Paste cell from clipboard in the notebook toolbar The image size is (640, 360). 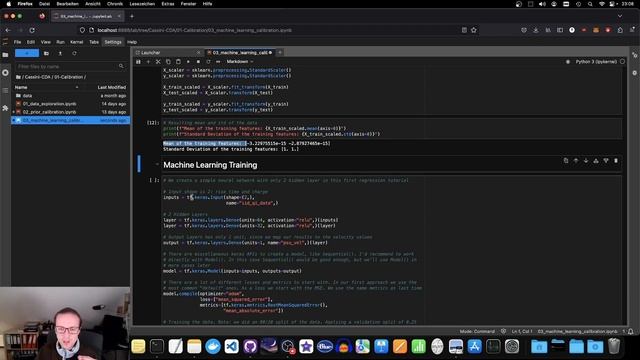pyautogui.click(x=178, y=62)
